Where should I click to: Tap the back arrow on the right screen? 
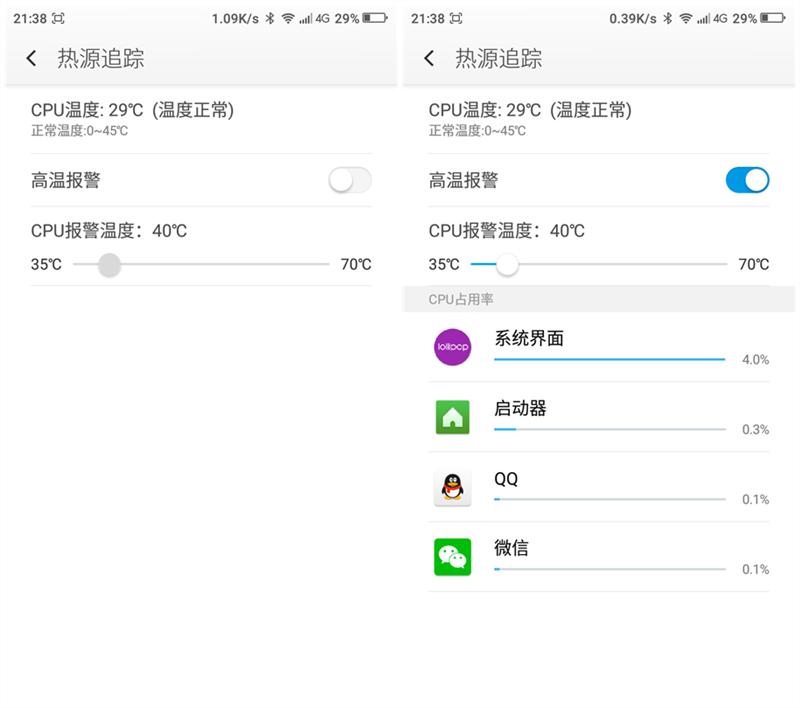coord(428,58)
